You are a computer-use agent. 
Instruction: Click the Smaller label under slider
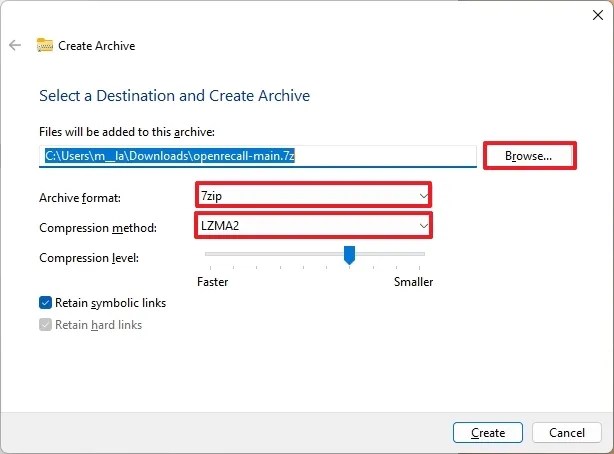tap(414, 282)
